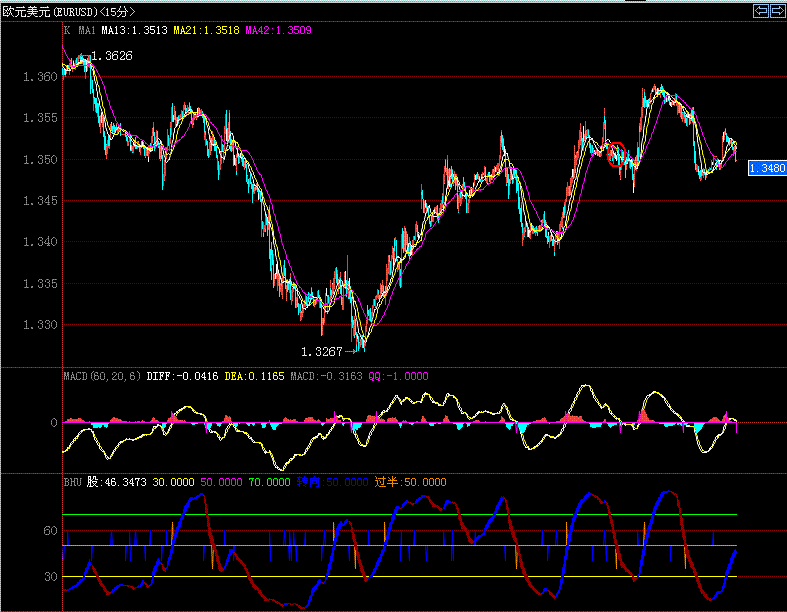The width and height of the screenshot is (787, 612).
Task: Click the BHU indicator label
Action: pyautogui.click(x=72, y=482)
